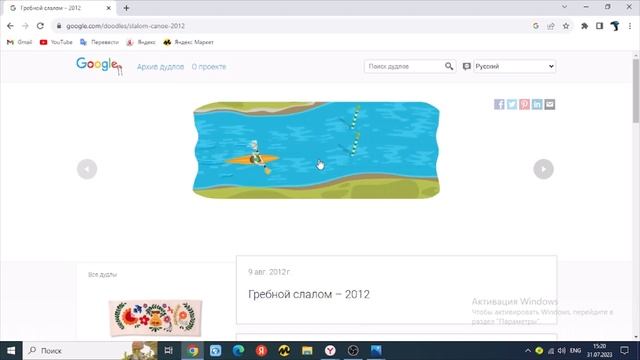This screenshot has height=360, width=640.
Task: Open Yandex app from taskbar
Action: point(261,351)
